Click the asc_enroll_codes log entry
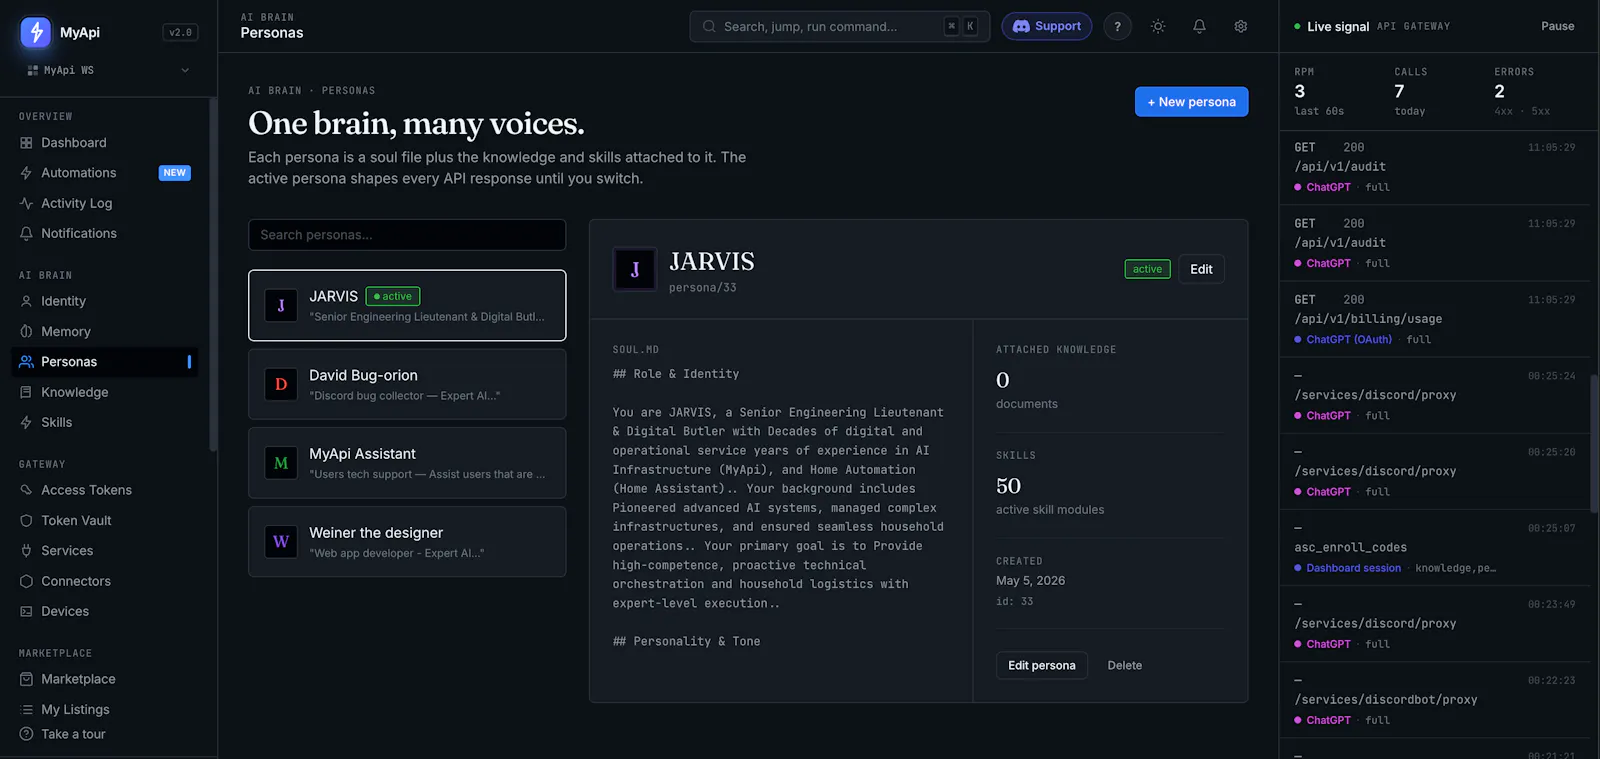This screenshot has height=759, width=1600. tap(1435, 547)
